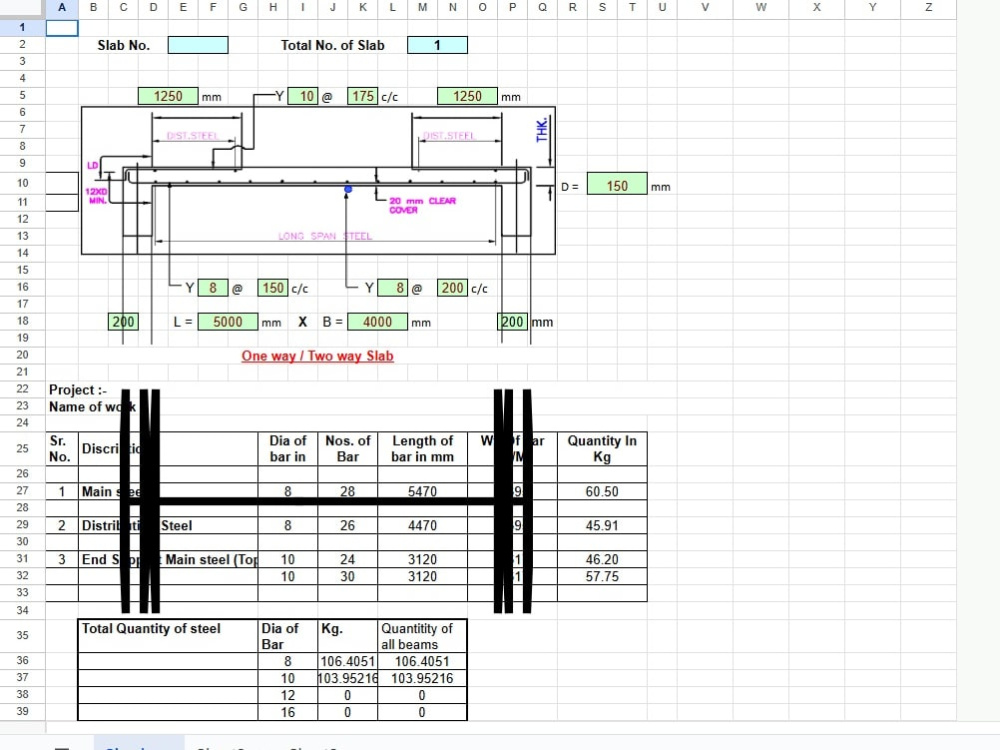Select the 175 c/c spacing cell
Viewport: 1000px width, 750px height.
pos(363,96)
